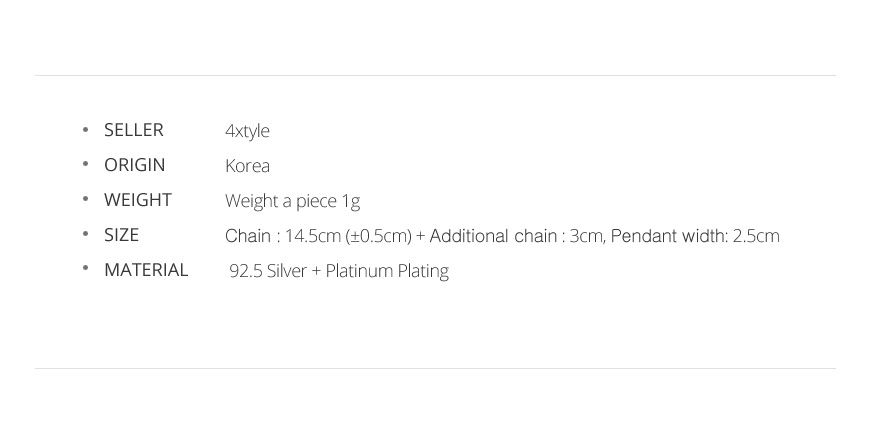Click the ORIGIN label
873x437 pixels.
click(134, 165)
